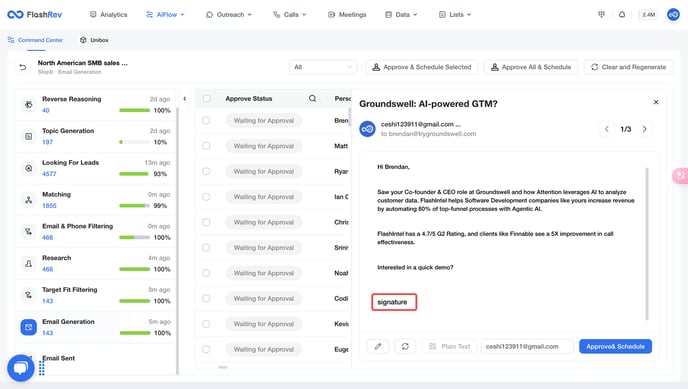
Task: Go to the next email arrow
Action: [x=645, y=129]
